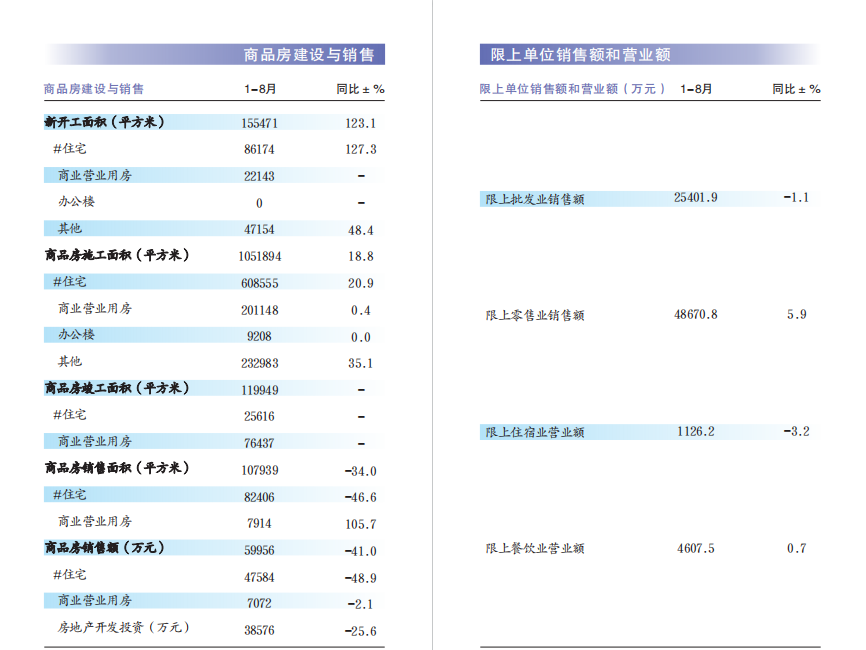Screen dimensions: 866x650
Task: Select the percentage 35.1
Action: tap(361, 363)
